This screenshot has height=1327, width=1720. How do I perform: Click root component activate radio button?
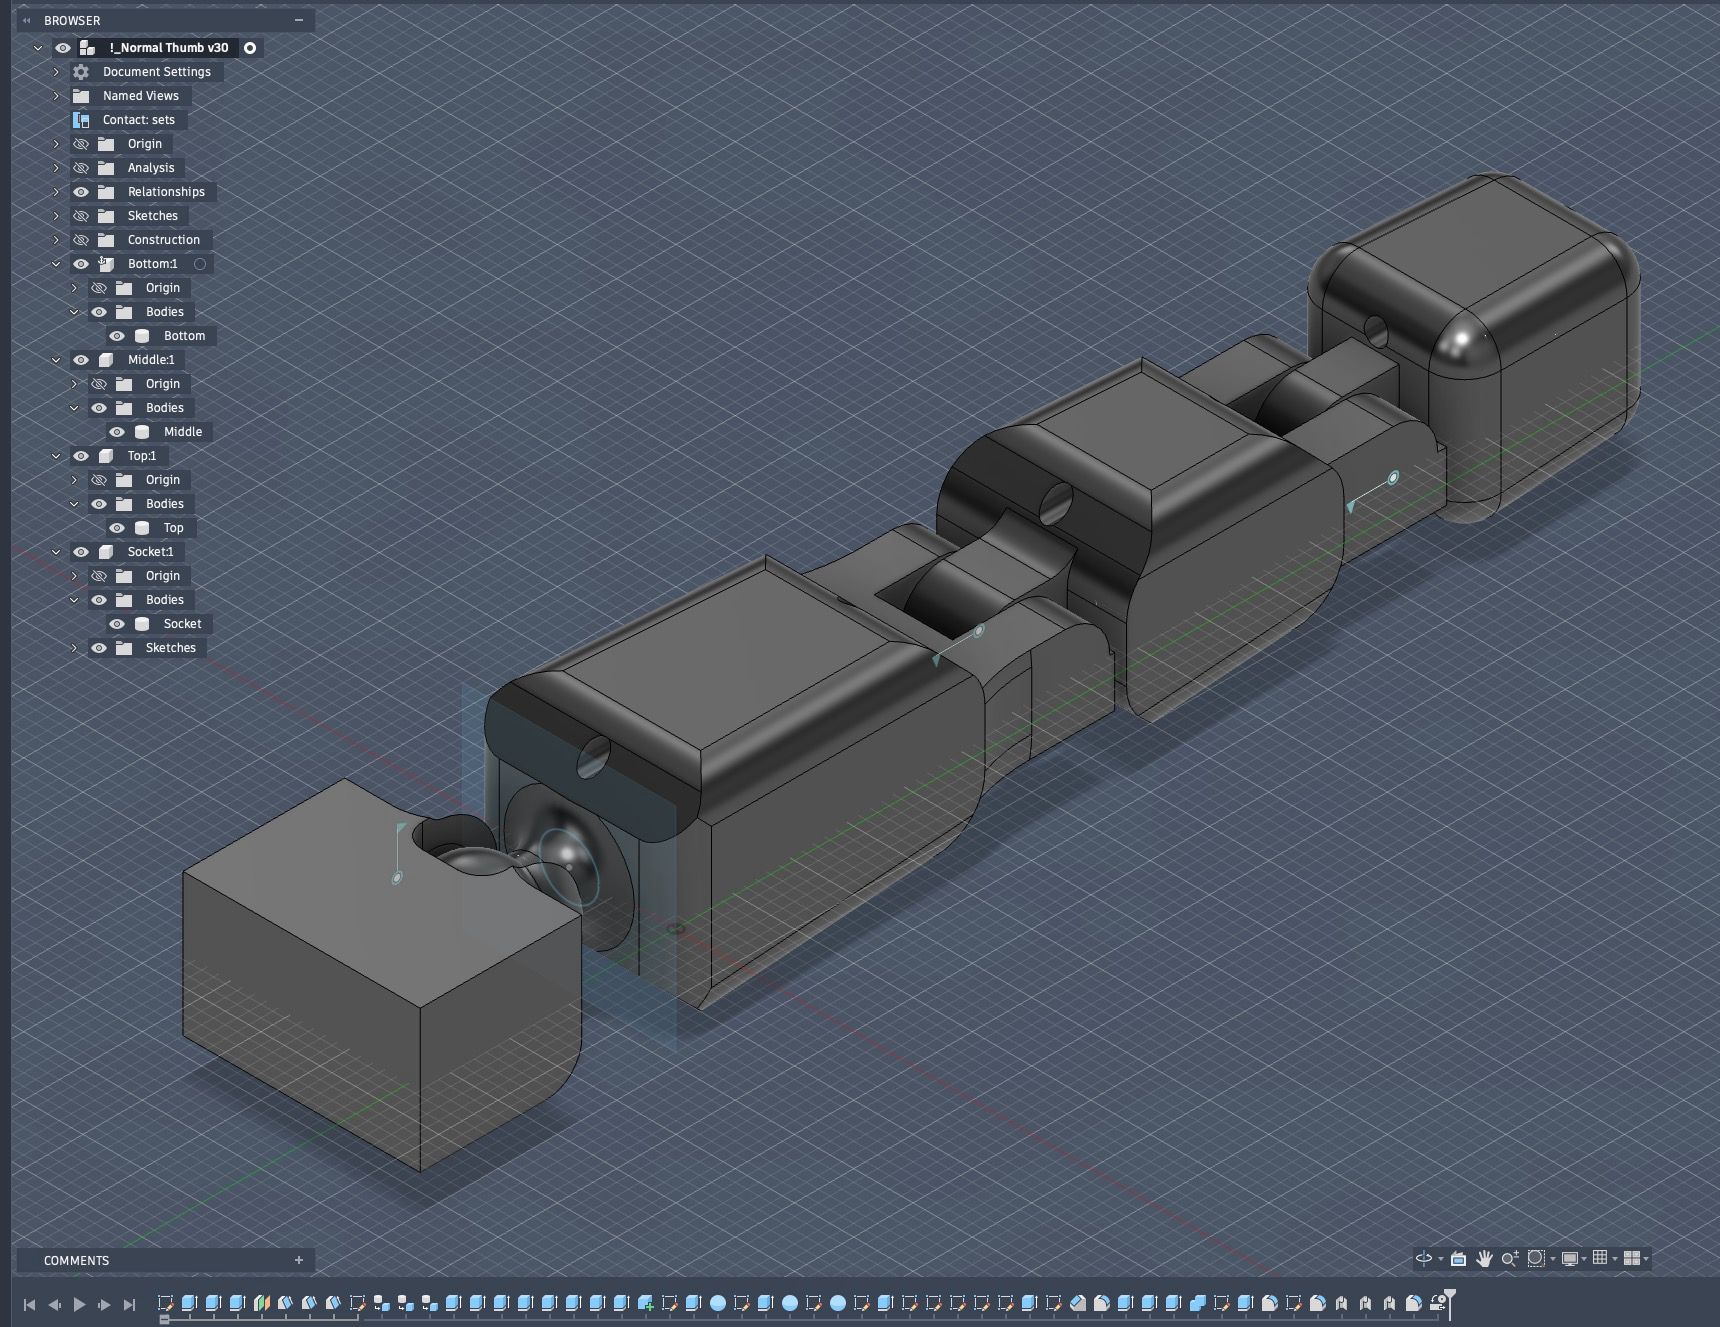click(x=250, y=48)
